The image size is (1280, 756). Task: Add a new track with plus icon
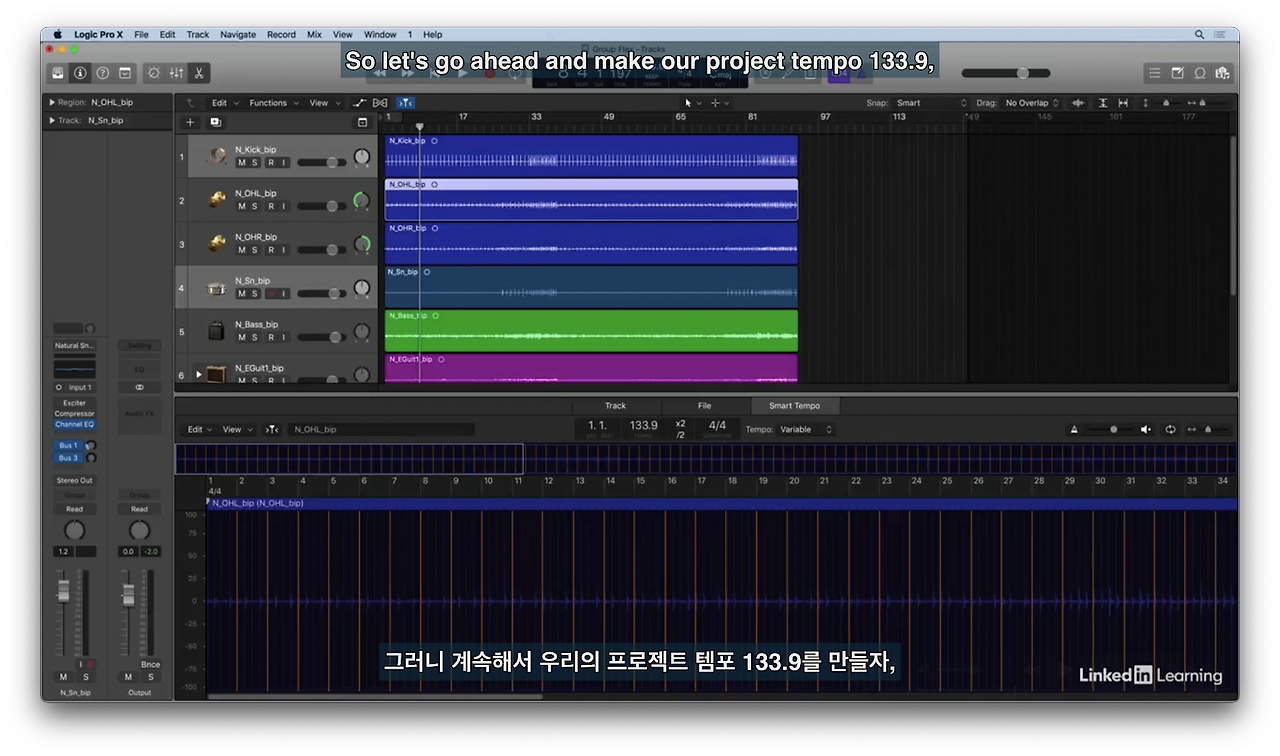(x=190, y=122)
